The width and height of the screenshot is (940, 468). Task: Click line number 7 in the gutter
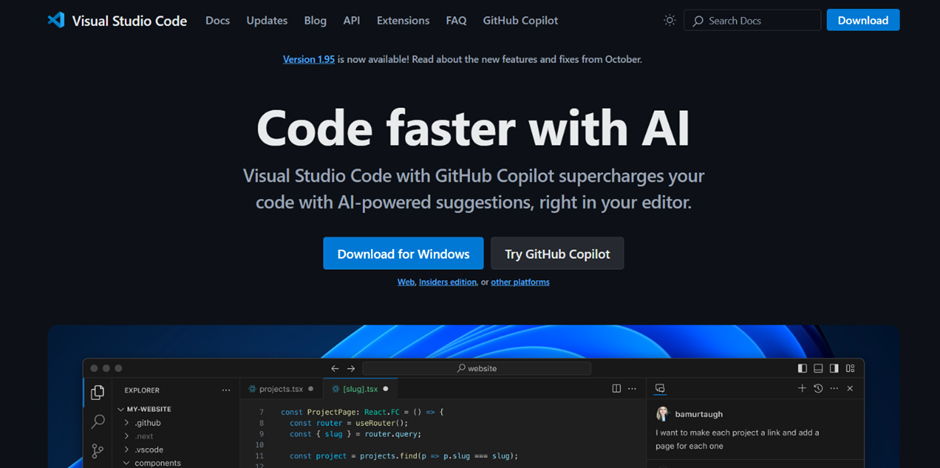tap(261, 412)
